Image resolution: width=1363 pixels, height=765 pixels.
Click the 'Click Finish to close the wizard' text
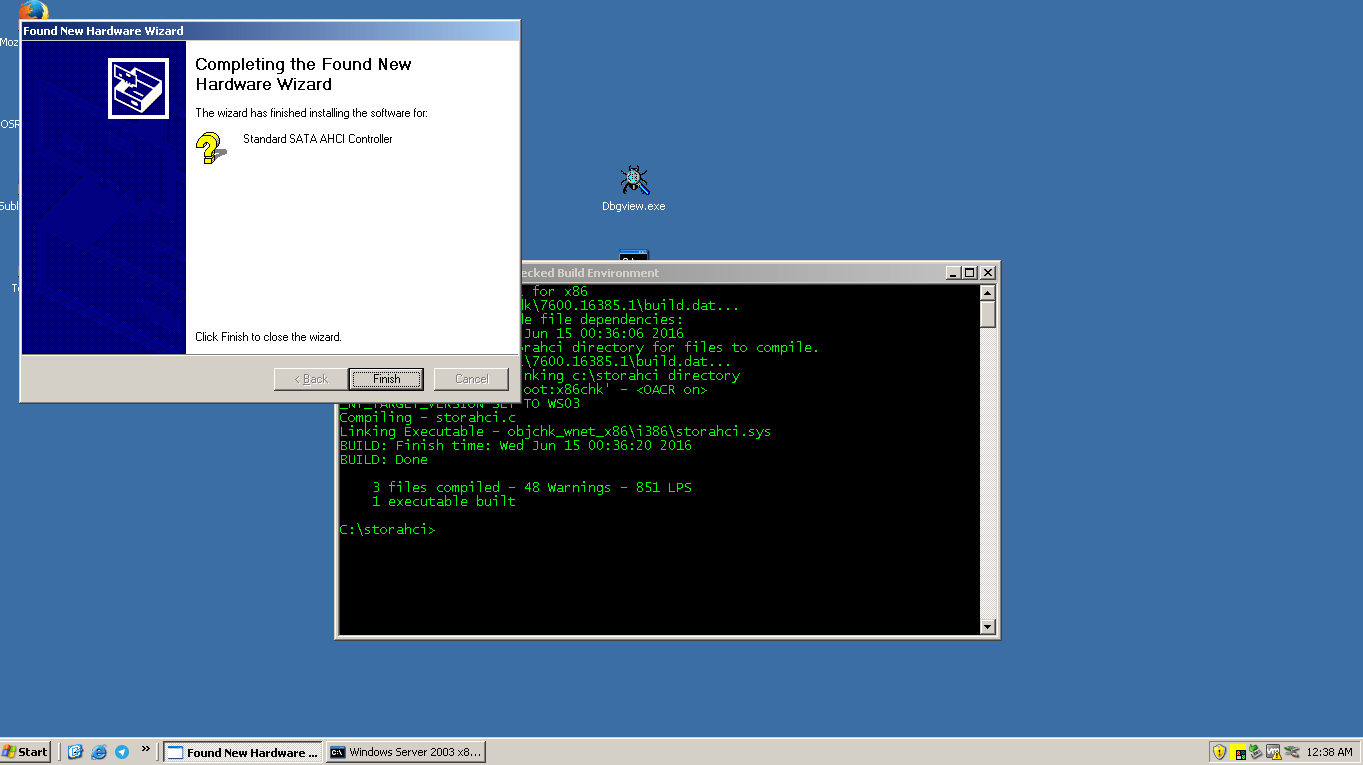pyautogui.click(x=268, y=337)
